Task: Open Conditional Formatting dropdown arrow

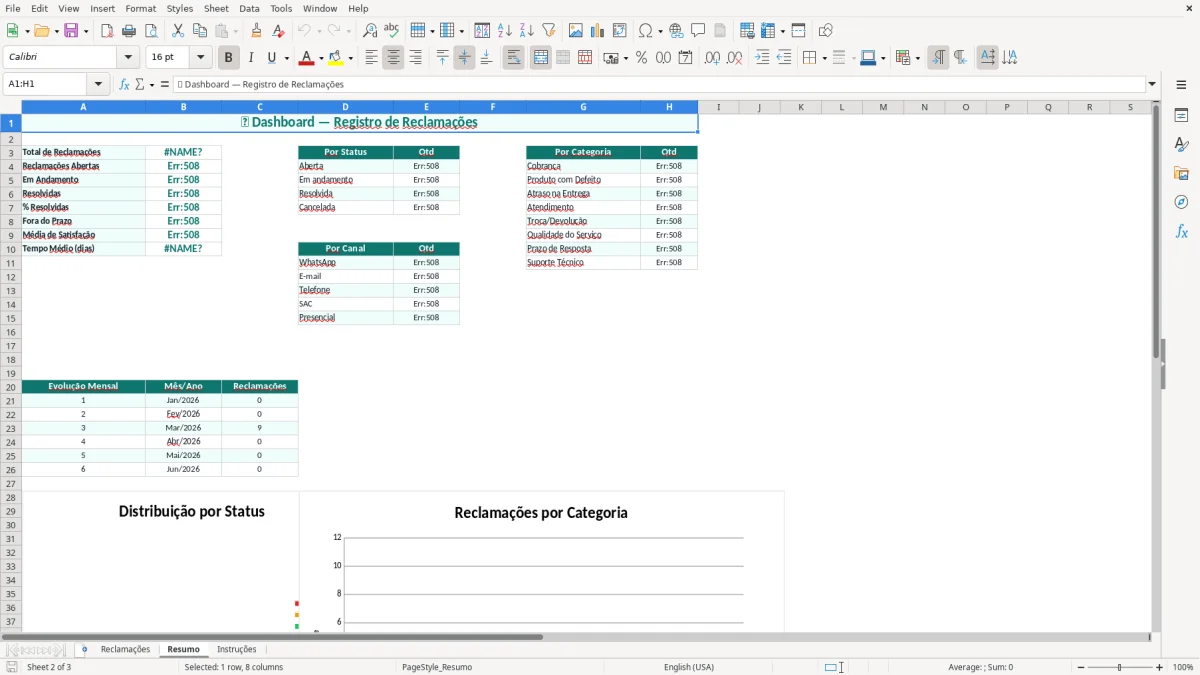Action: point(917,58)
